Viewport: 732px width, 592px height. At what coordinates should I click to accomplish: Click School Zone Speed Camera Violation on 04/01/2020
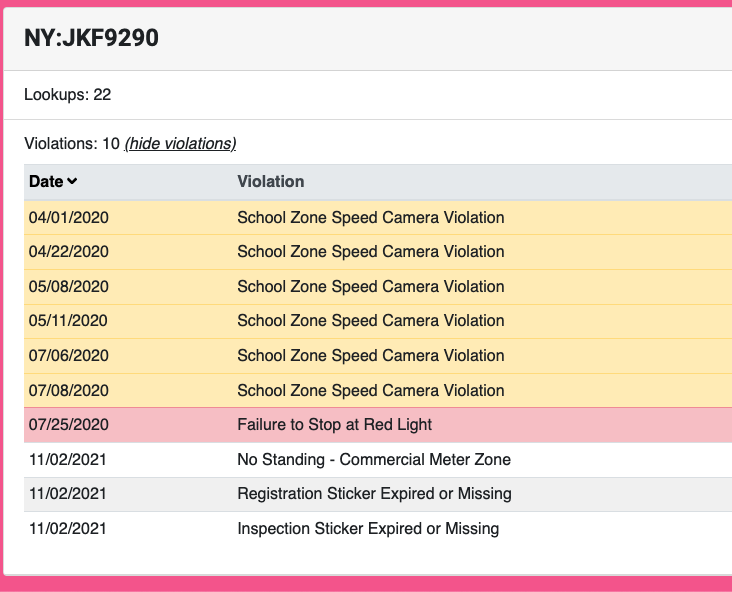pyautogui.click(x=371, y=218)
